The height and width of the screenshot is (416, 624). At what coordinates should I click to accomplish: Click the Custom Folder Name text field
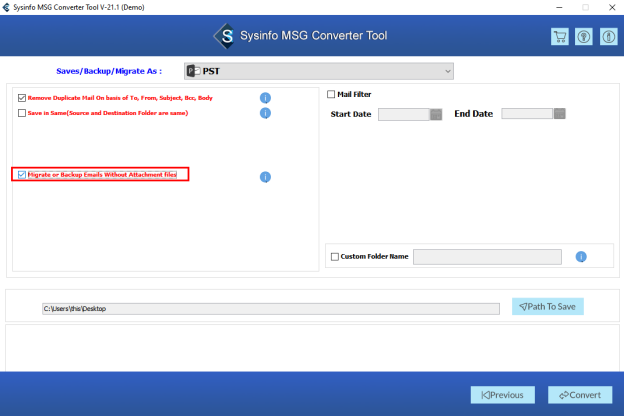488,257
